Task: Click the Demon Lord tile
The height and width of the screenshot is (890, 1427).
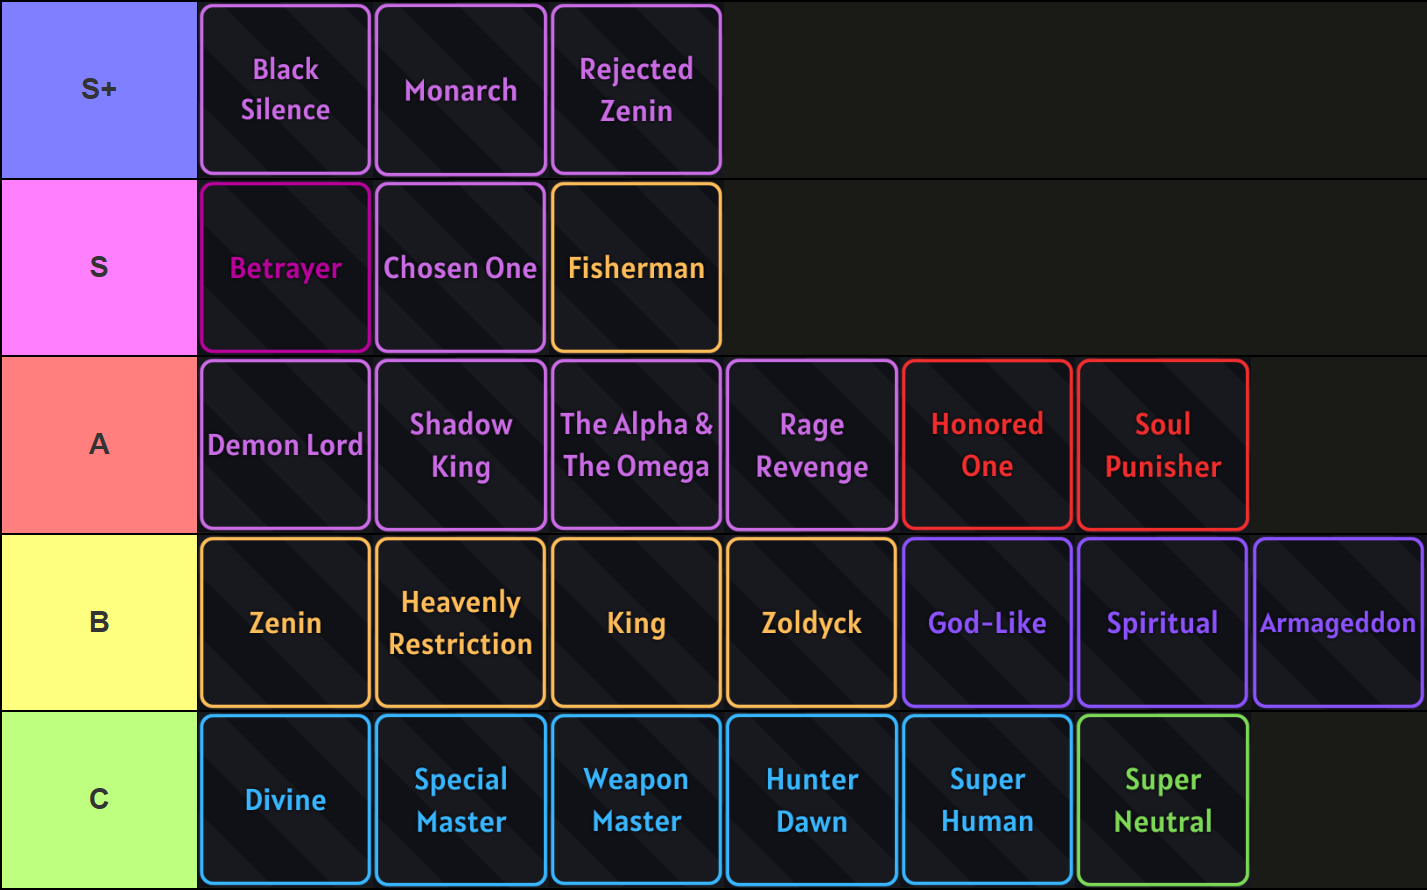Action: tap(285, 445)
